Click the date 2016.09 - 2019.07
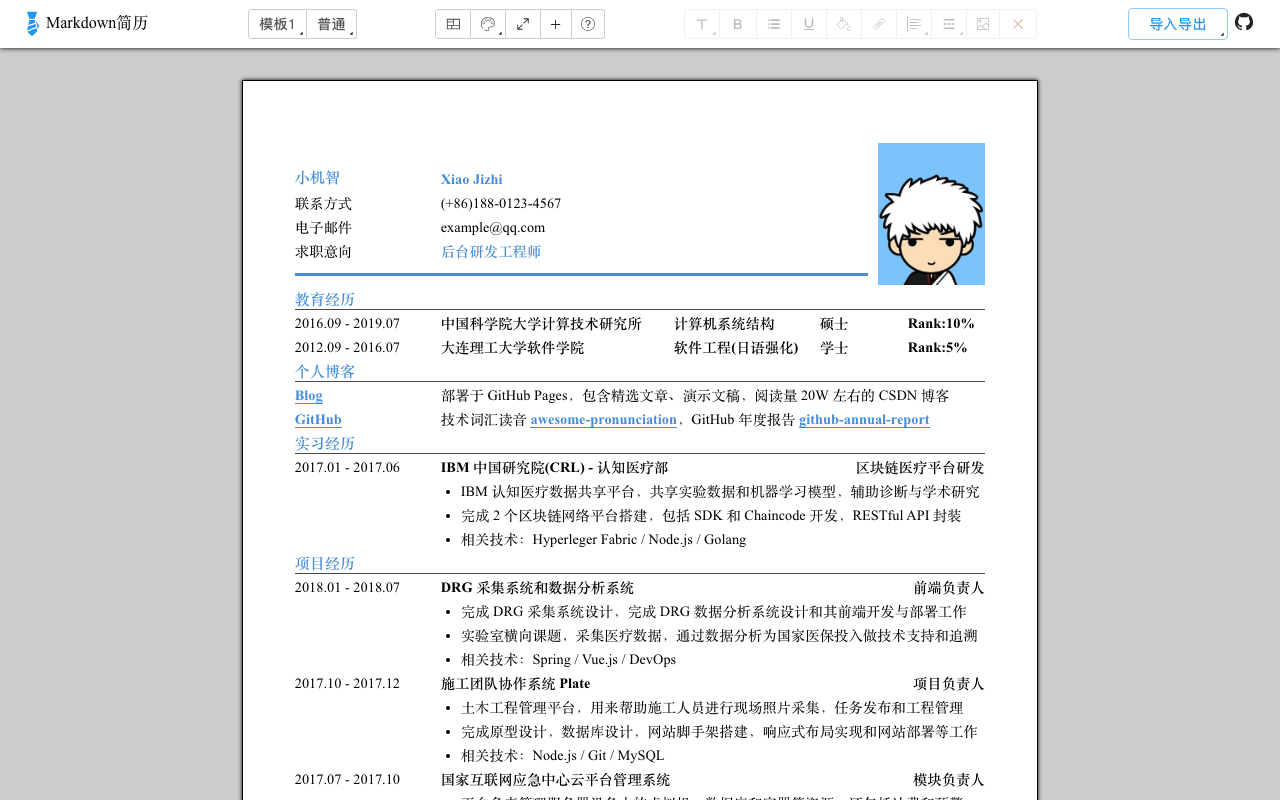 347,324
